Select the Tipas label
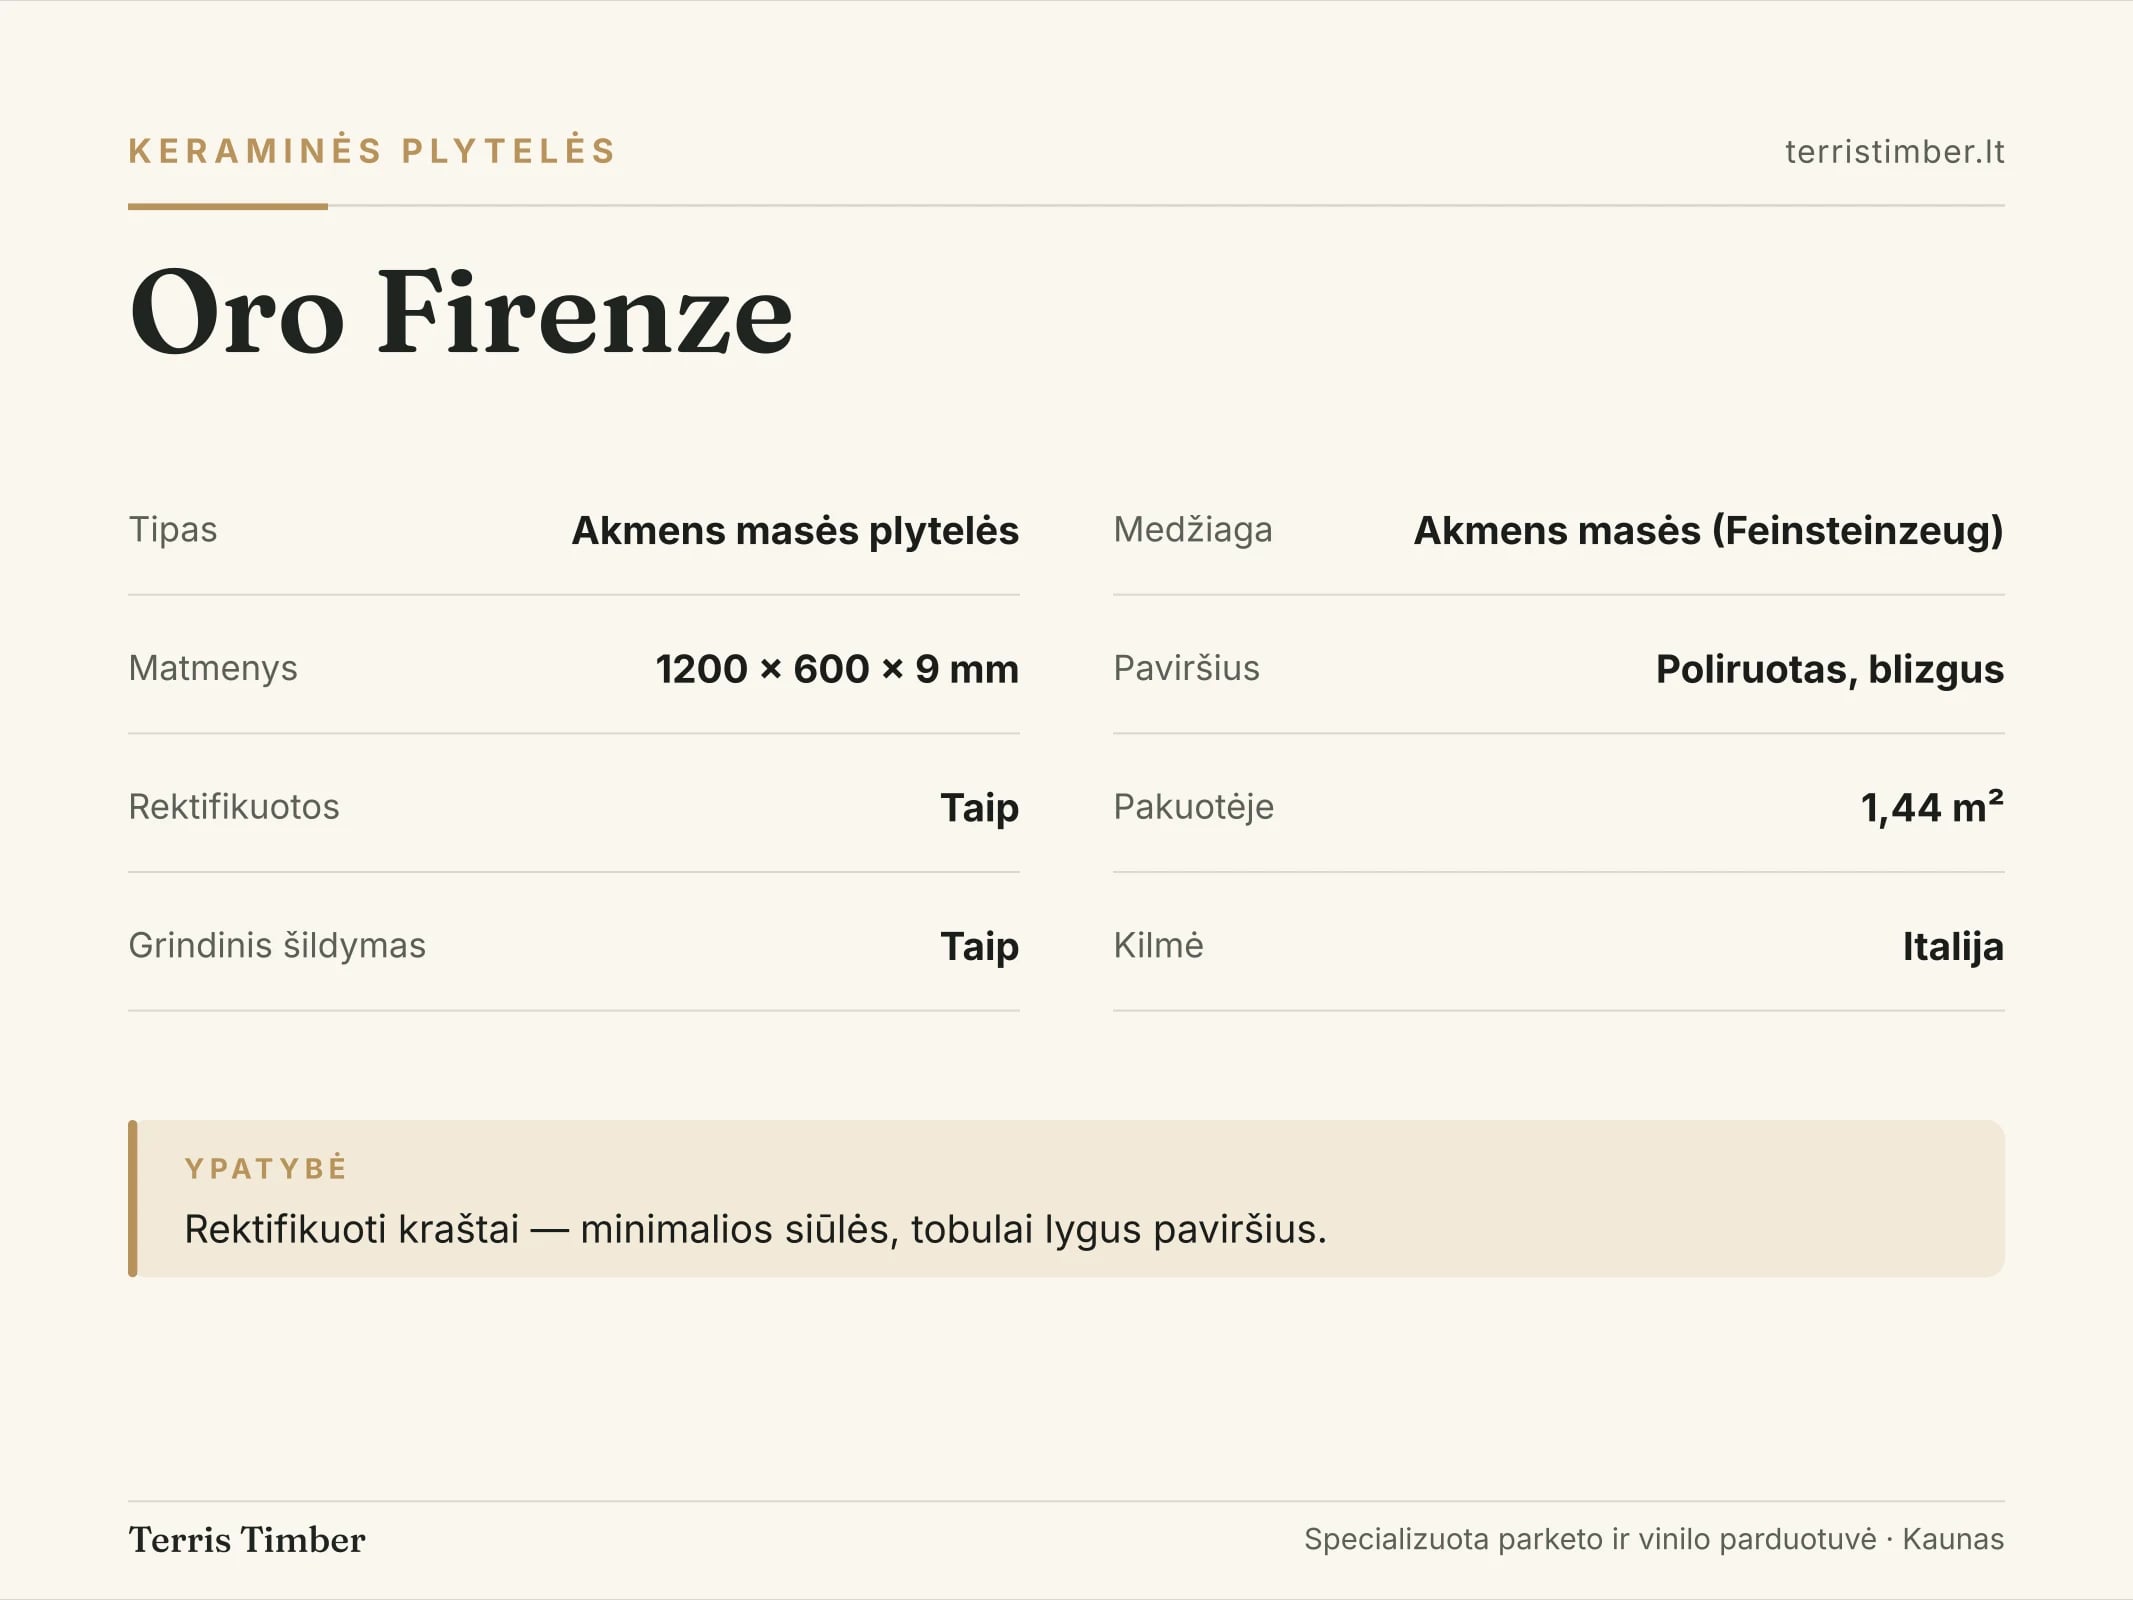The width and height of the screenshot is (2133, 1600). point(173,530)
